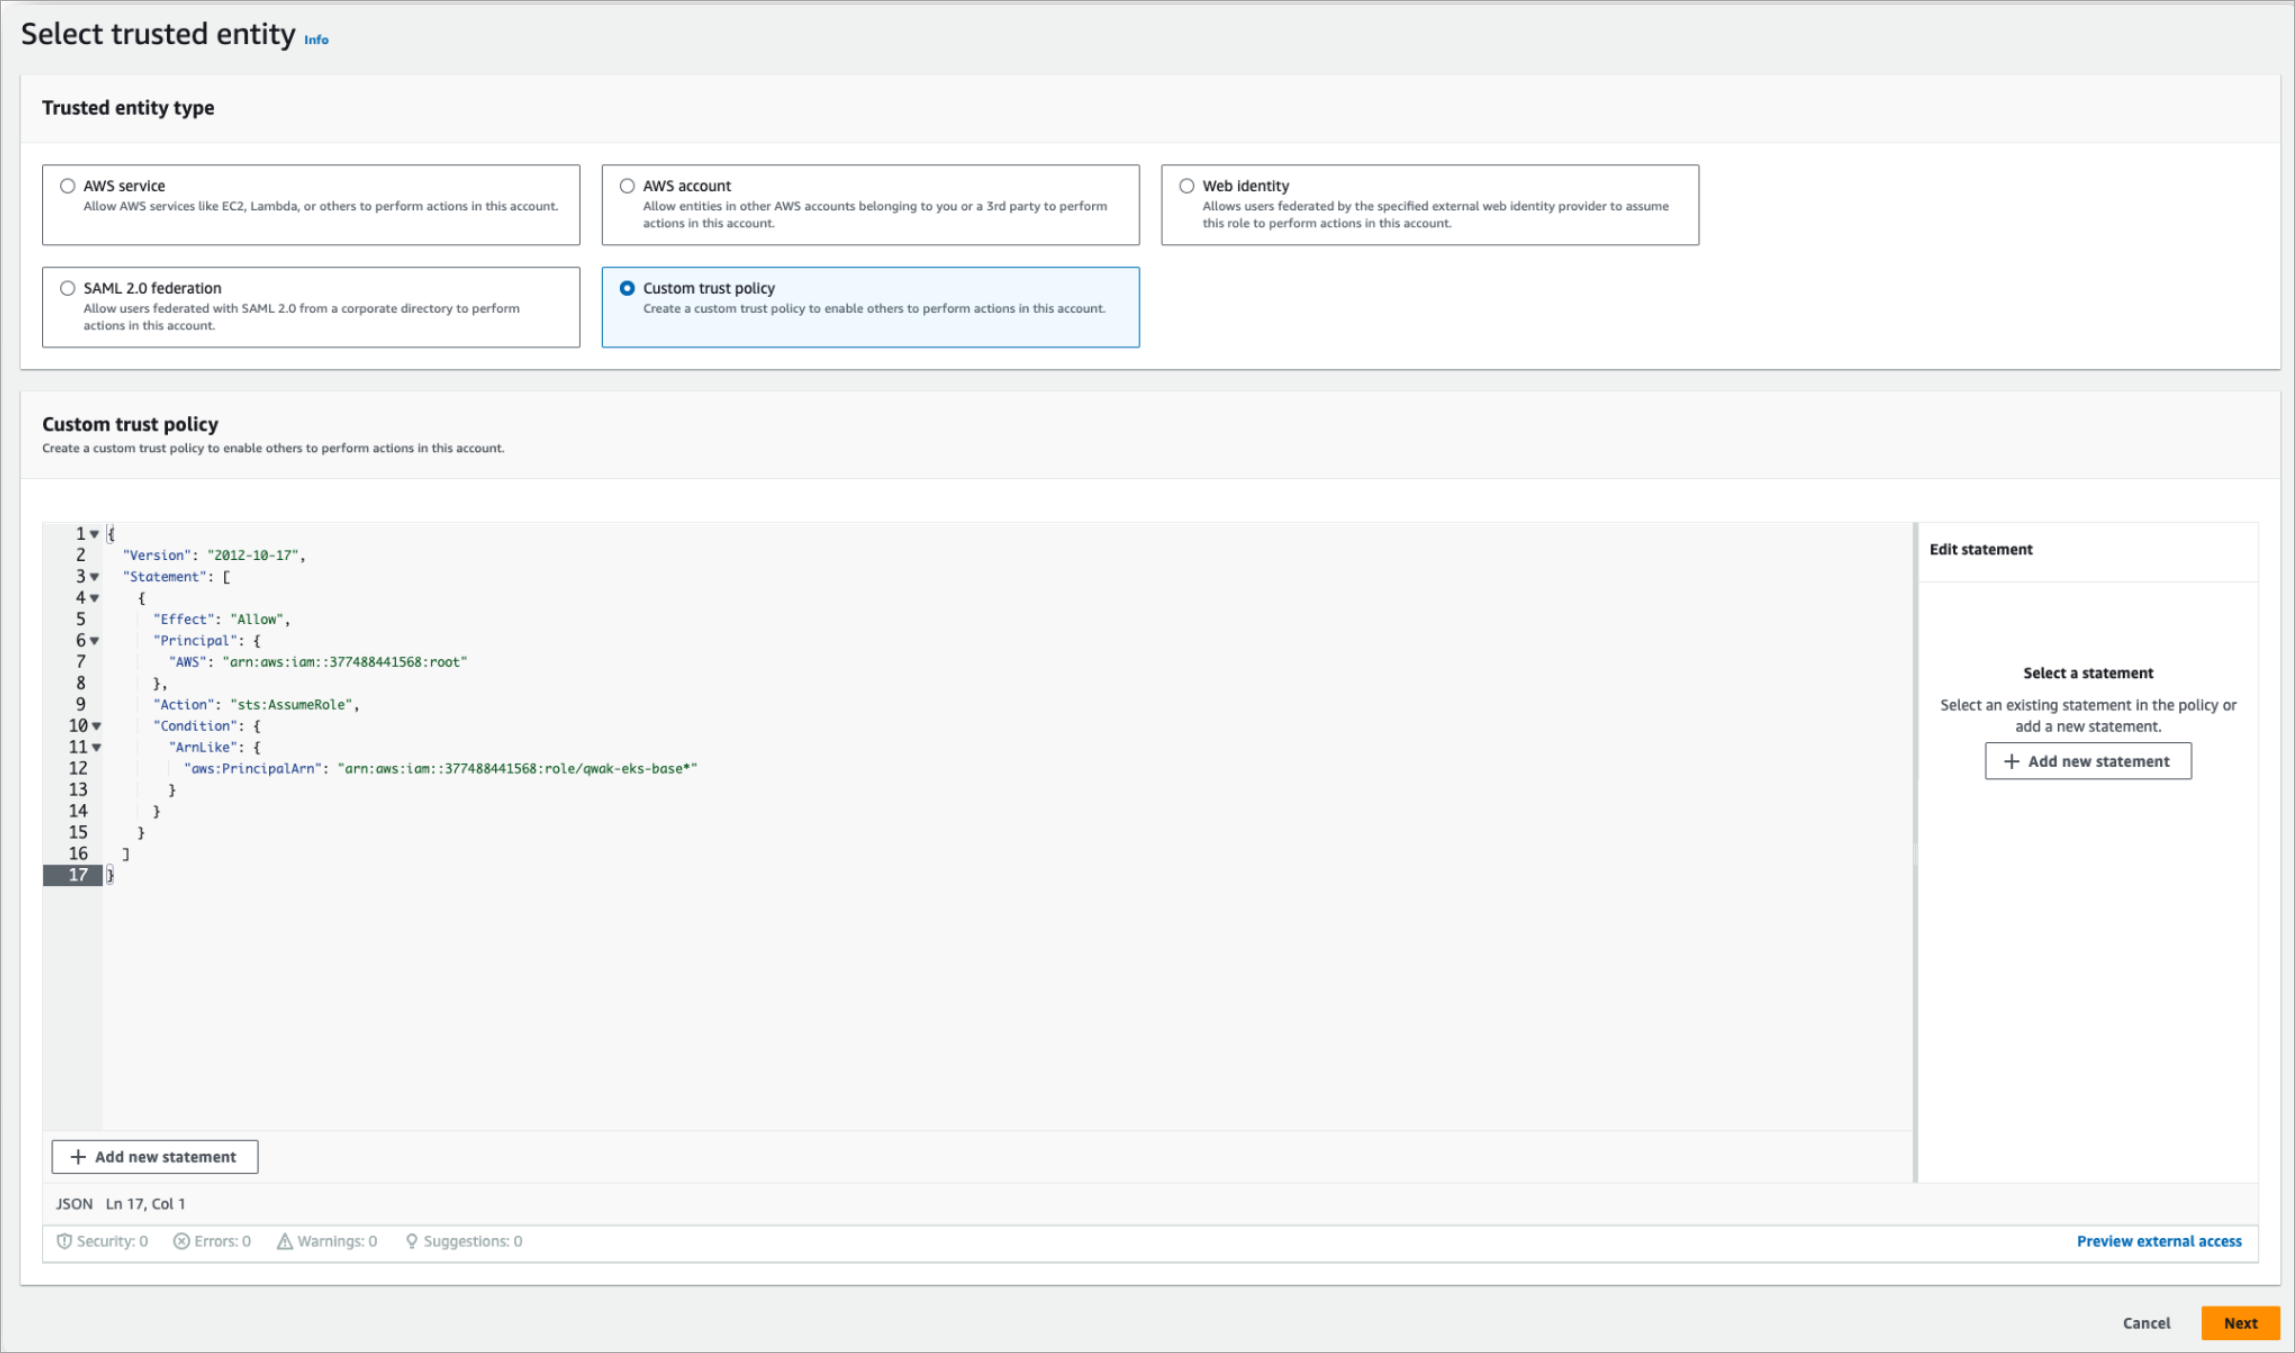2295x1353 pixels.
Task: Click the Cancel button
Action: (2146, 1323)
